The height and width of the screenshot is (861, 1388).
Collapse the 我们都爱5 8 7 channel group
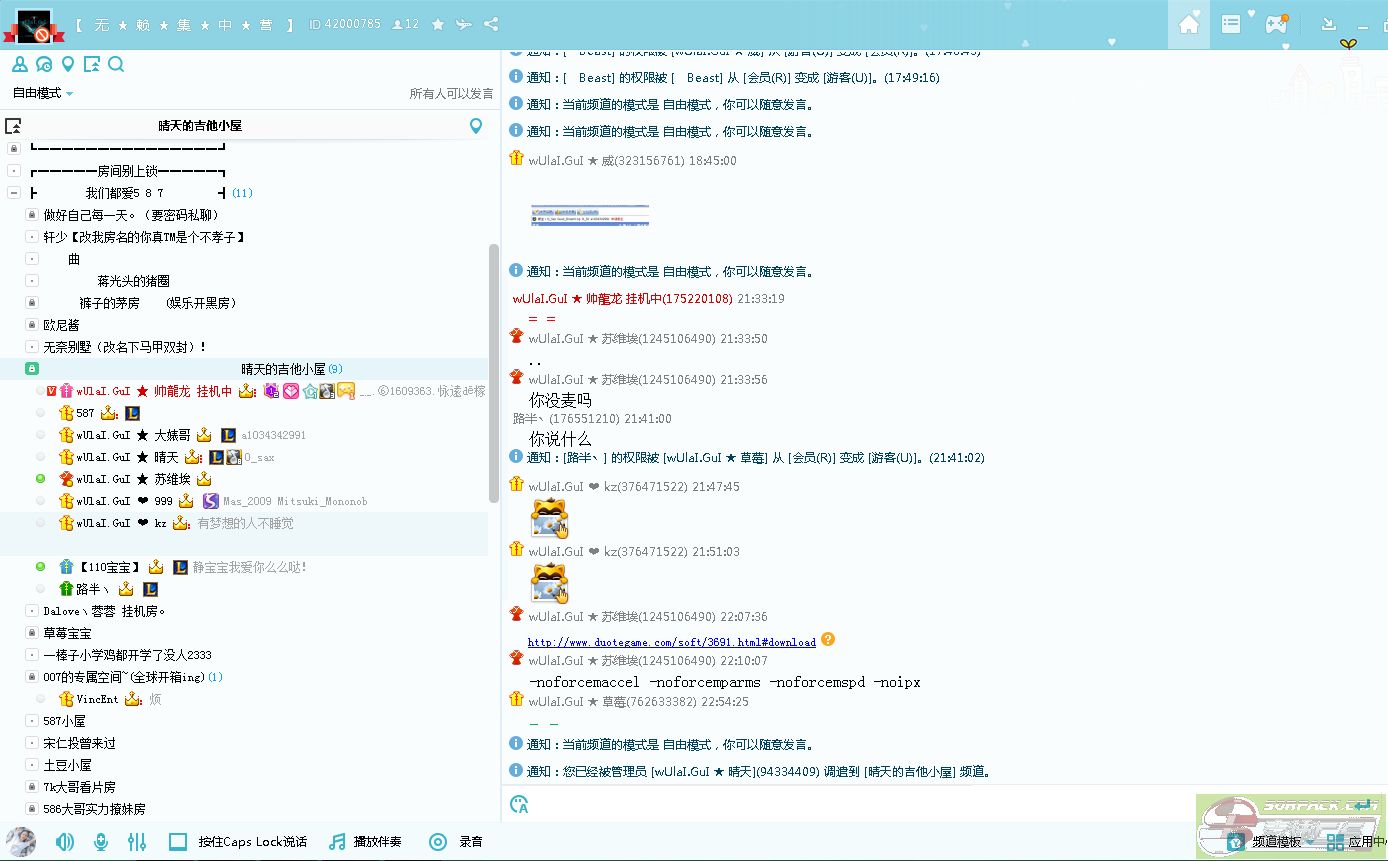click(x=14, y=193)
